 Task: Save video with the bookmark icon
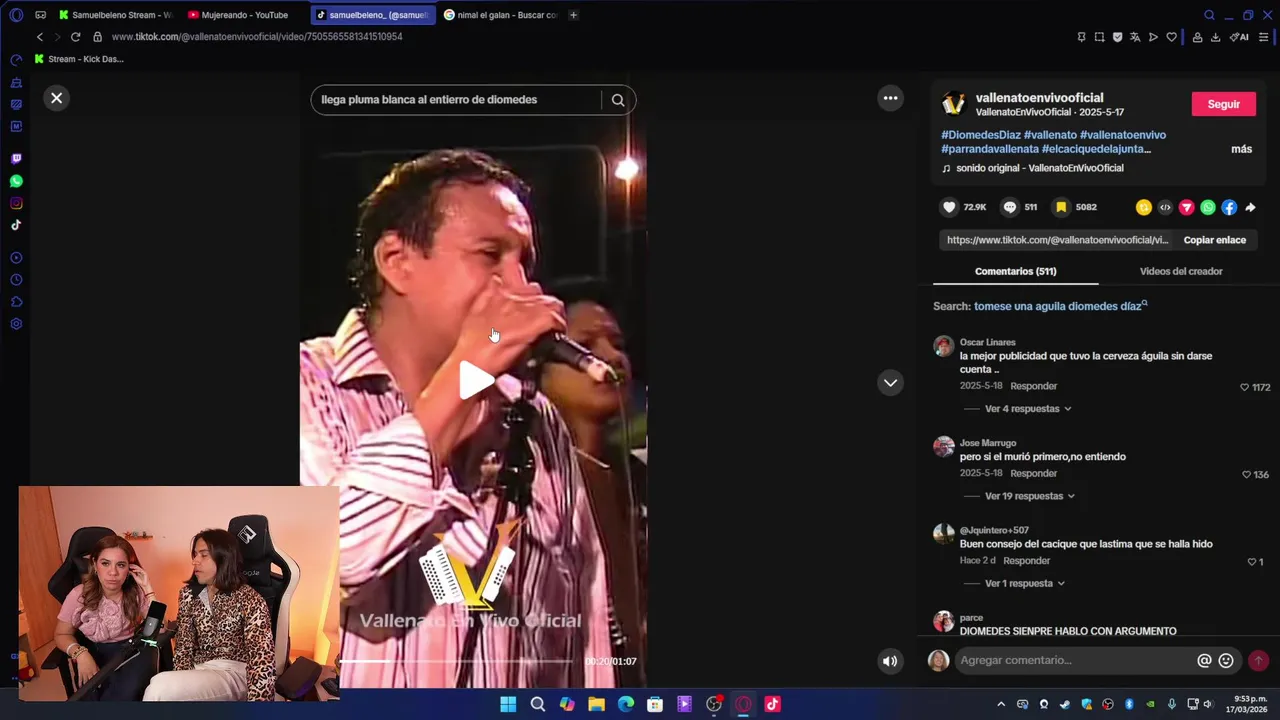1061,207
